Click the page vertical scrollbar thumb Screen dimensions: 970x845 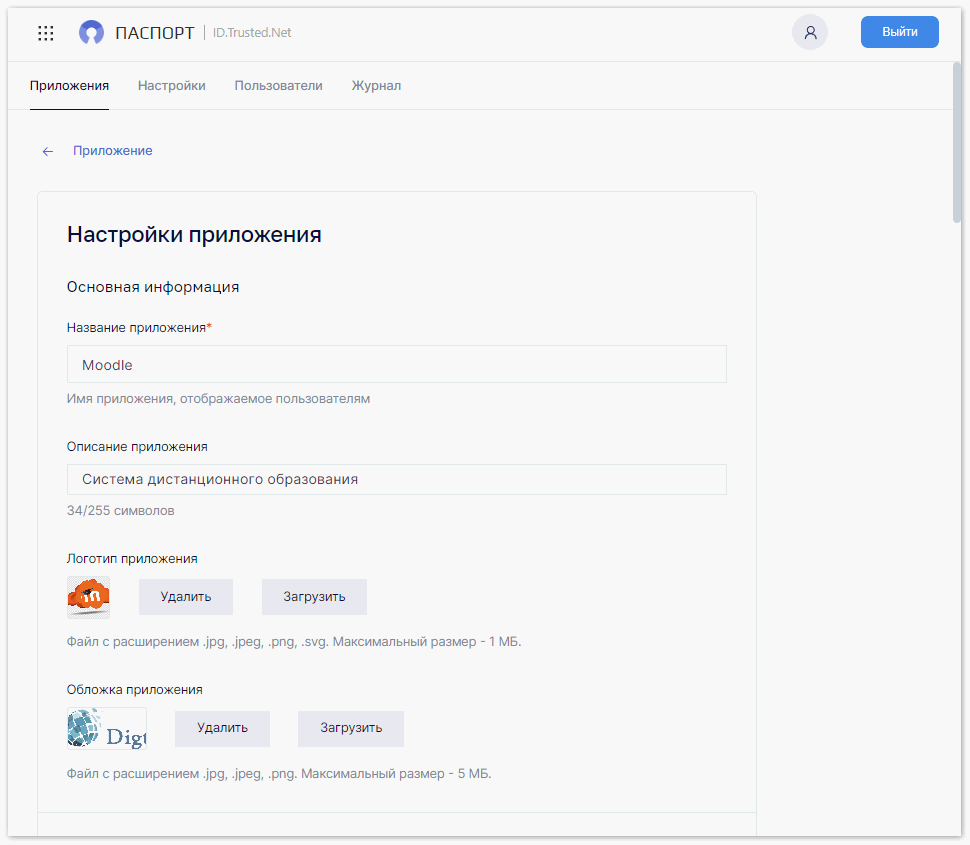click(957, 142)
